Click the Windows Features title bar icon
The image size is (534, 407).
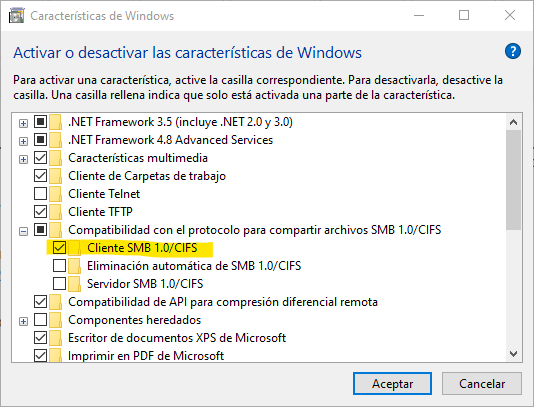pos(17,16)
